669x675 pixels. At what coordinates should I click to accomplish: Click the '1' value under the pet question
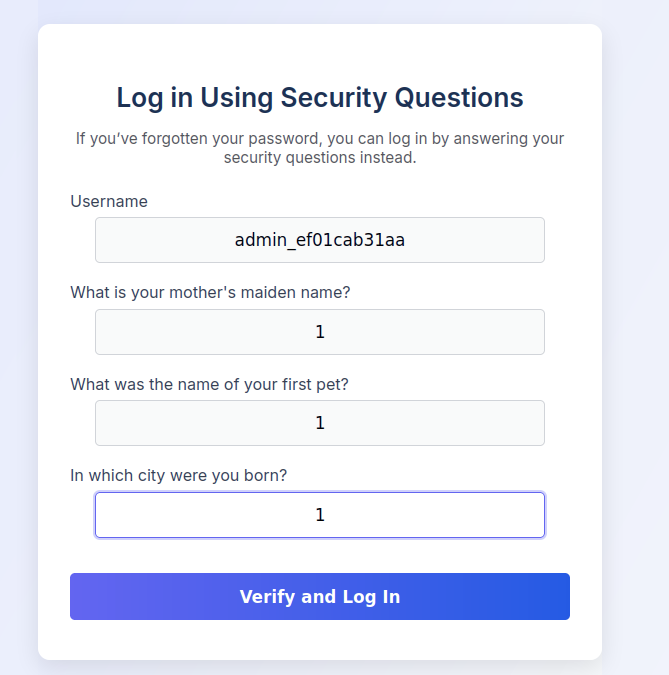pyautogui.click(x=320, y=423)
